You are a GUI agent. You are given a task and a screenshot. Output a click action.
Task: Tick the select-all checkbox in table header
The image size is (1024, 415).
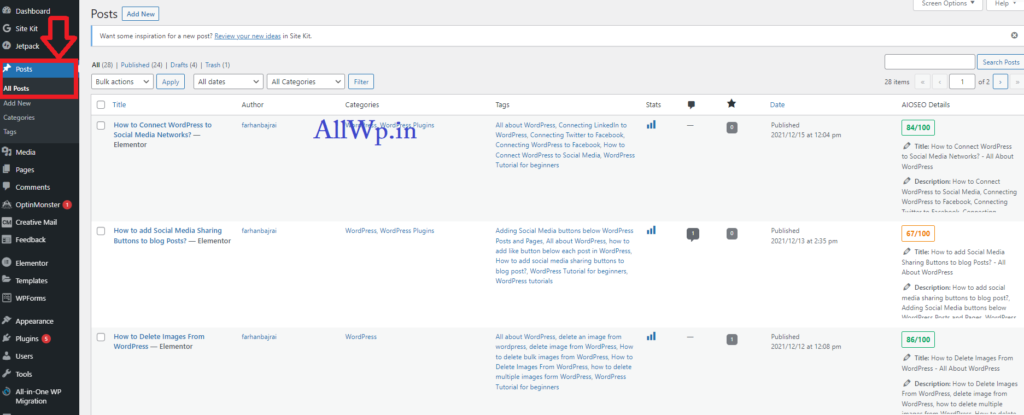101,105
